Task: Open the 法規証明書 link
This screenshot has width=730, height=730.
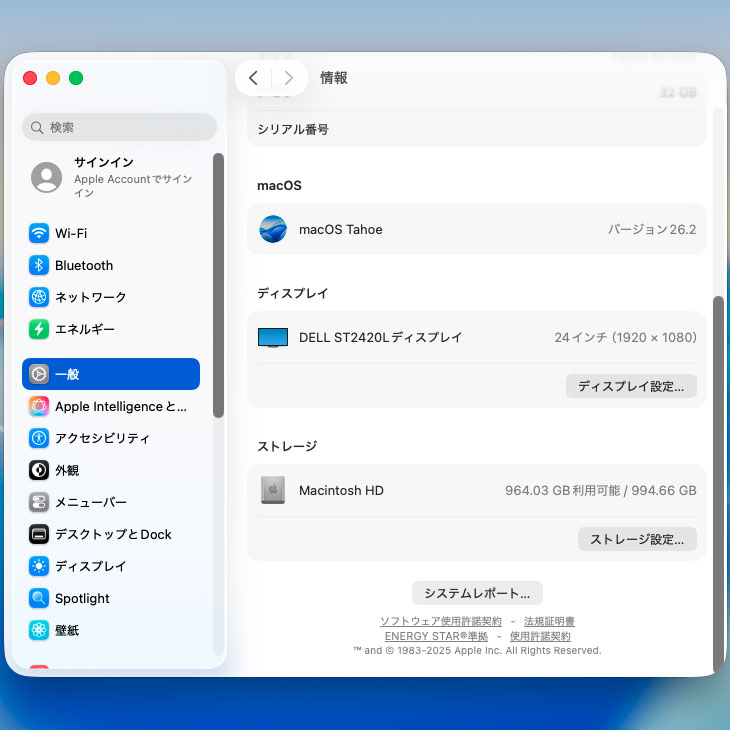Action: point(549,621)
